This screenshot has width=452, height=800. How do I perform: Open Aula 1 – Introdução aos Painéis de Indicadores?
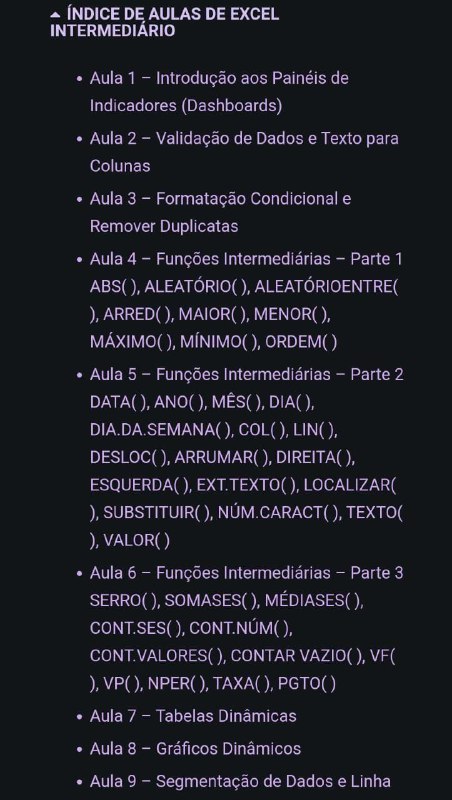click(219, 92)
